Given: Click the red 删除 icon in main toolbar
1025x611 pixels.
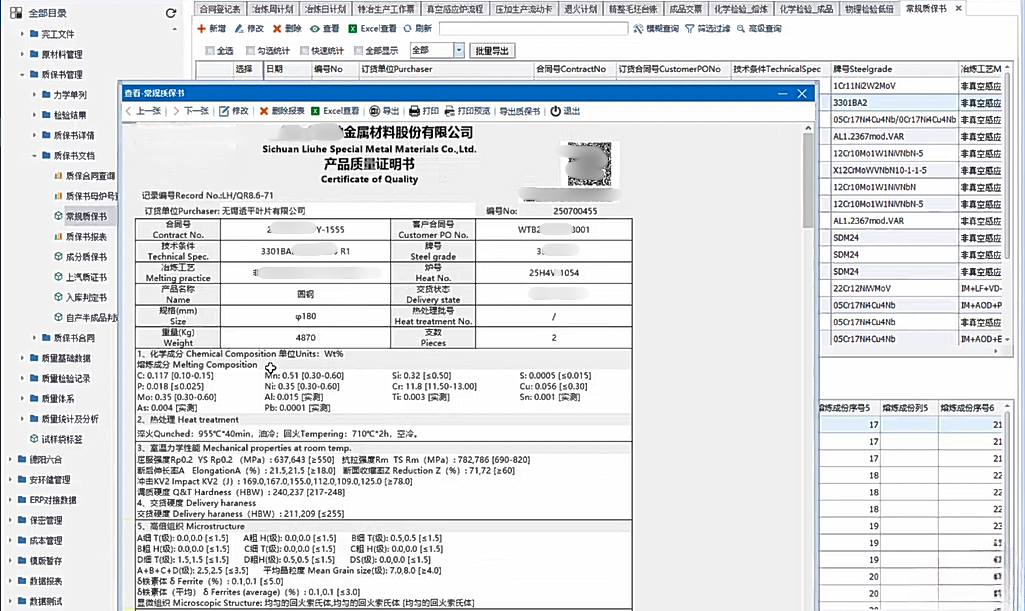Looking at the screenshot, I should click(x=277, y=29).
